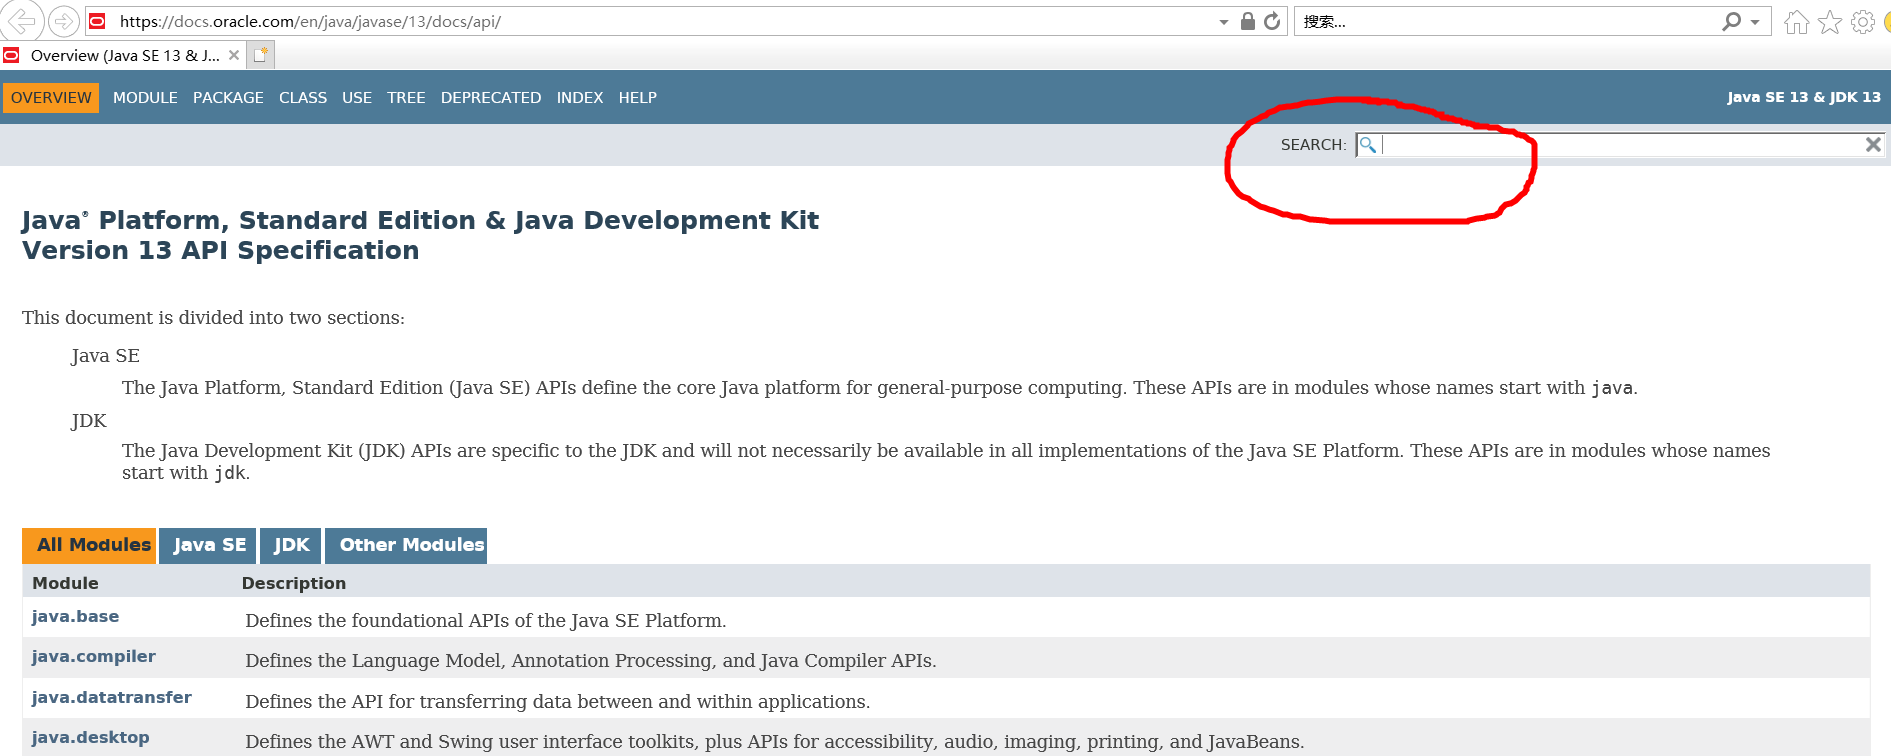The width and height of the screenshot is (1891, 756).
Task: Click the Java SE 13 & JDK 13 label
Action: [x=1803, y=97]
